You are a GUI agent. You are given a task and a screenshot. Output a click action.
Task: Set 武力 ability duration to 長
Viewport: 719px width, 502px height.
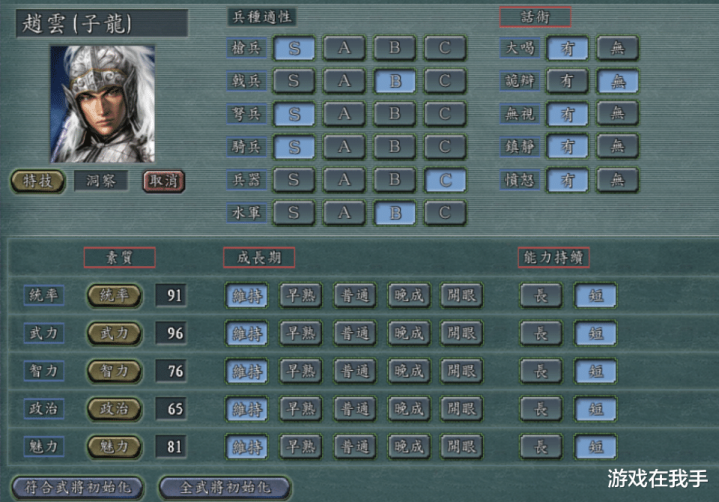(x=541, y=333)
